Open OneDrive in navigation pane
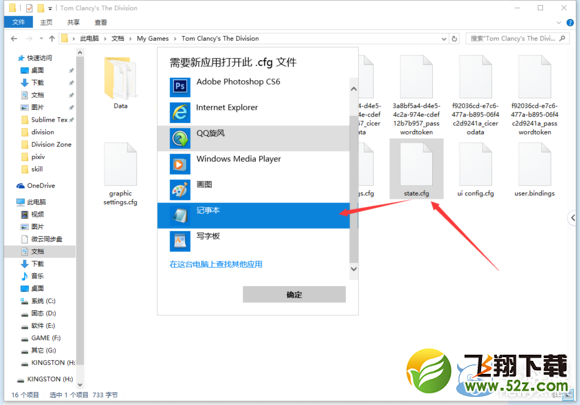 click(36, 186)
